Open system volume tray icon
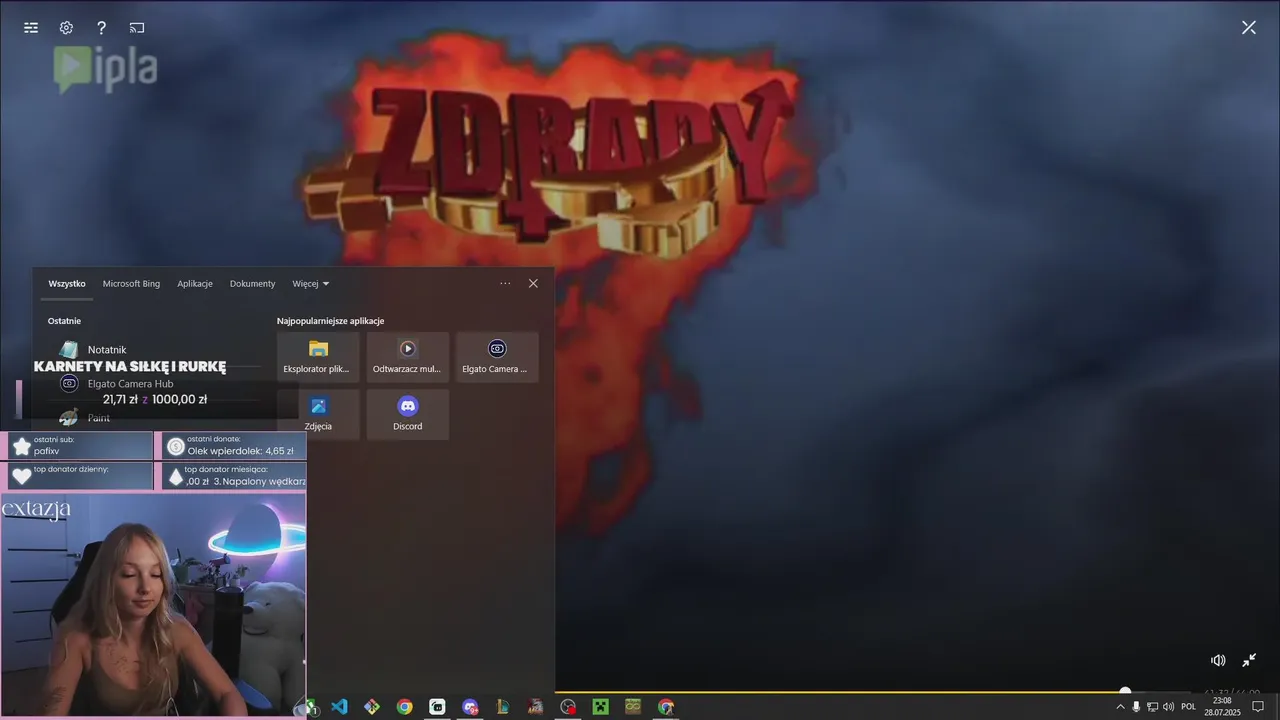Image resolution: width=1280 pixels, height=720 pixels. point(1168,706)
